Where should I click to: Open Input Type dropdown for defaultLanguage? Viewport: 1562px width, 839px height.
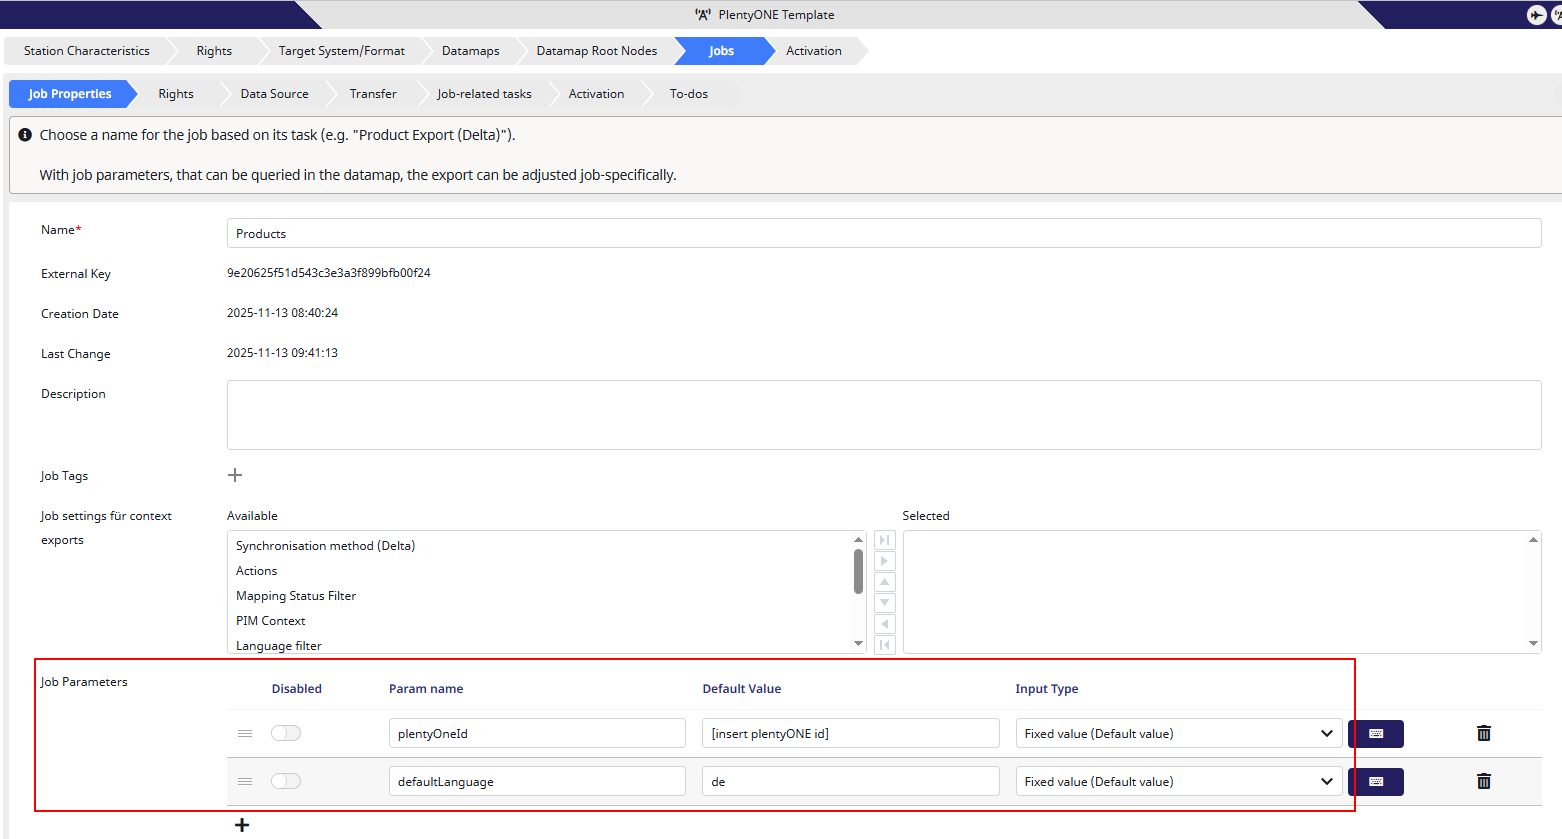pyautogui.click(x=1328, y=781)
